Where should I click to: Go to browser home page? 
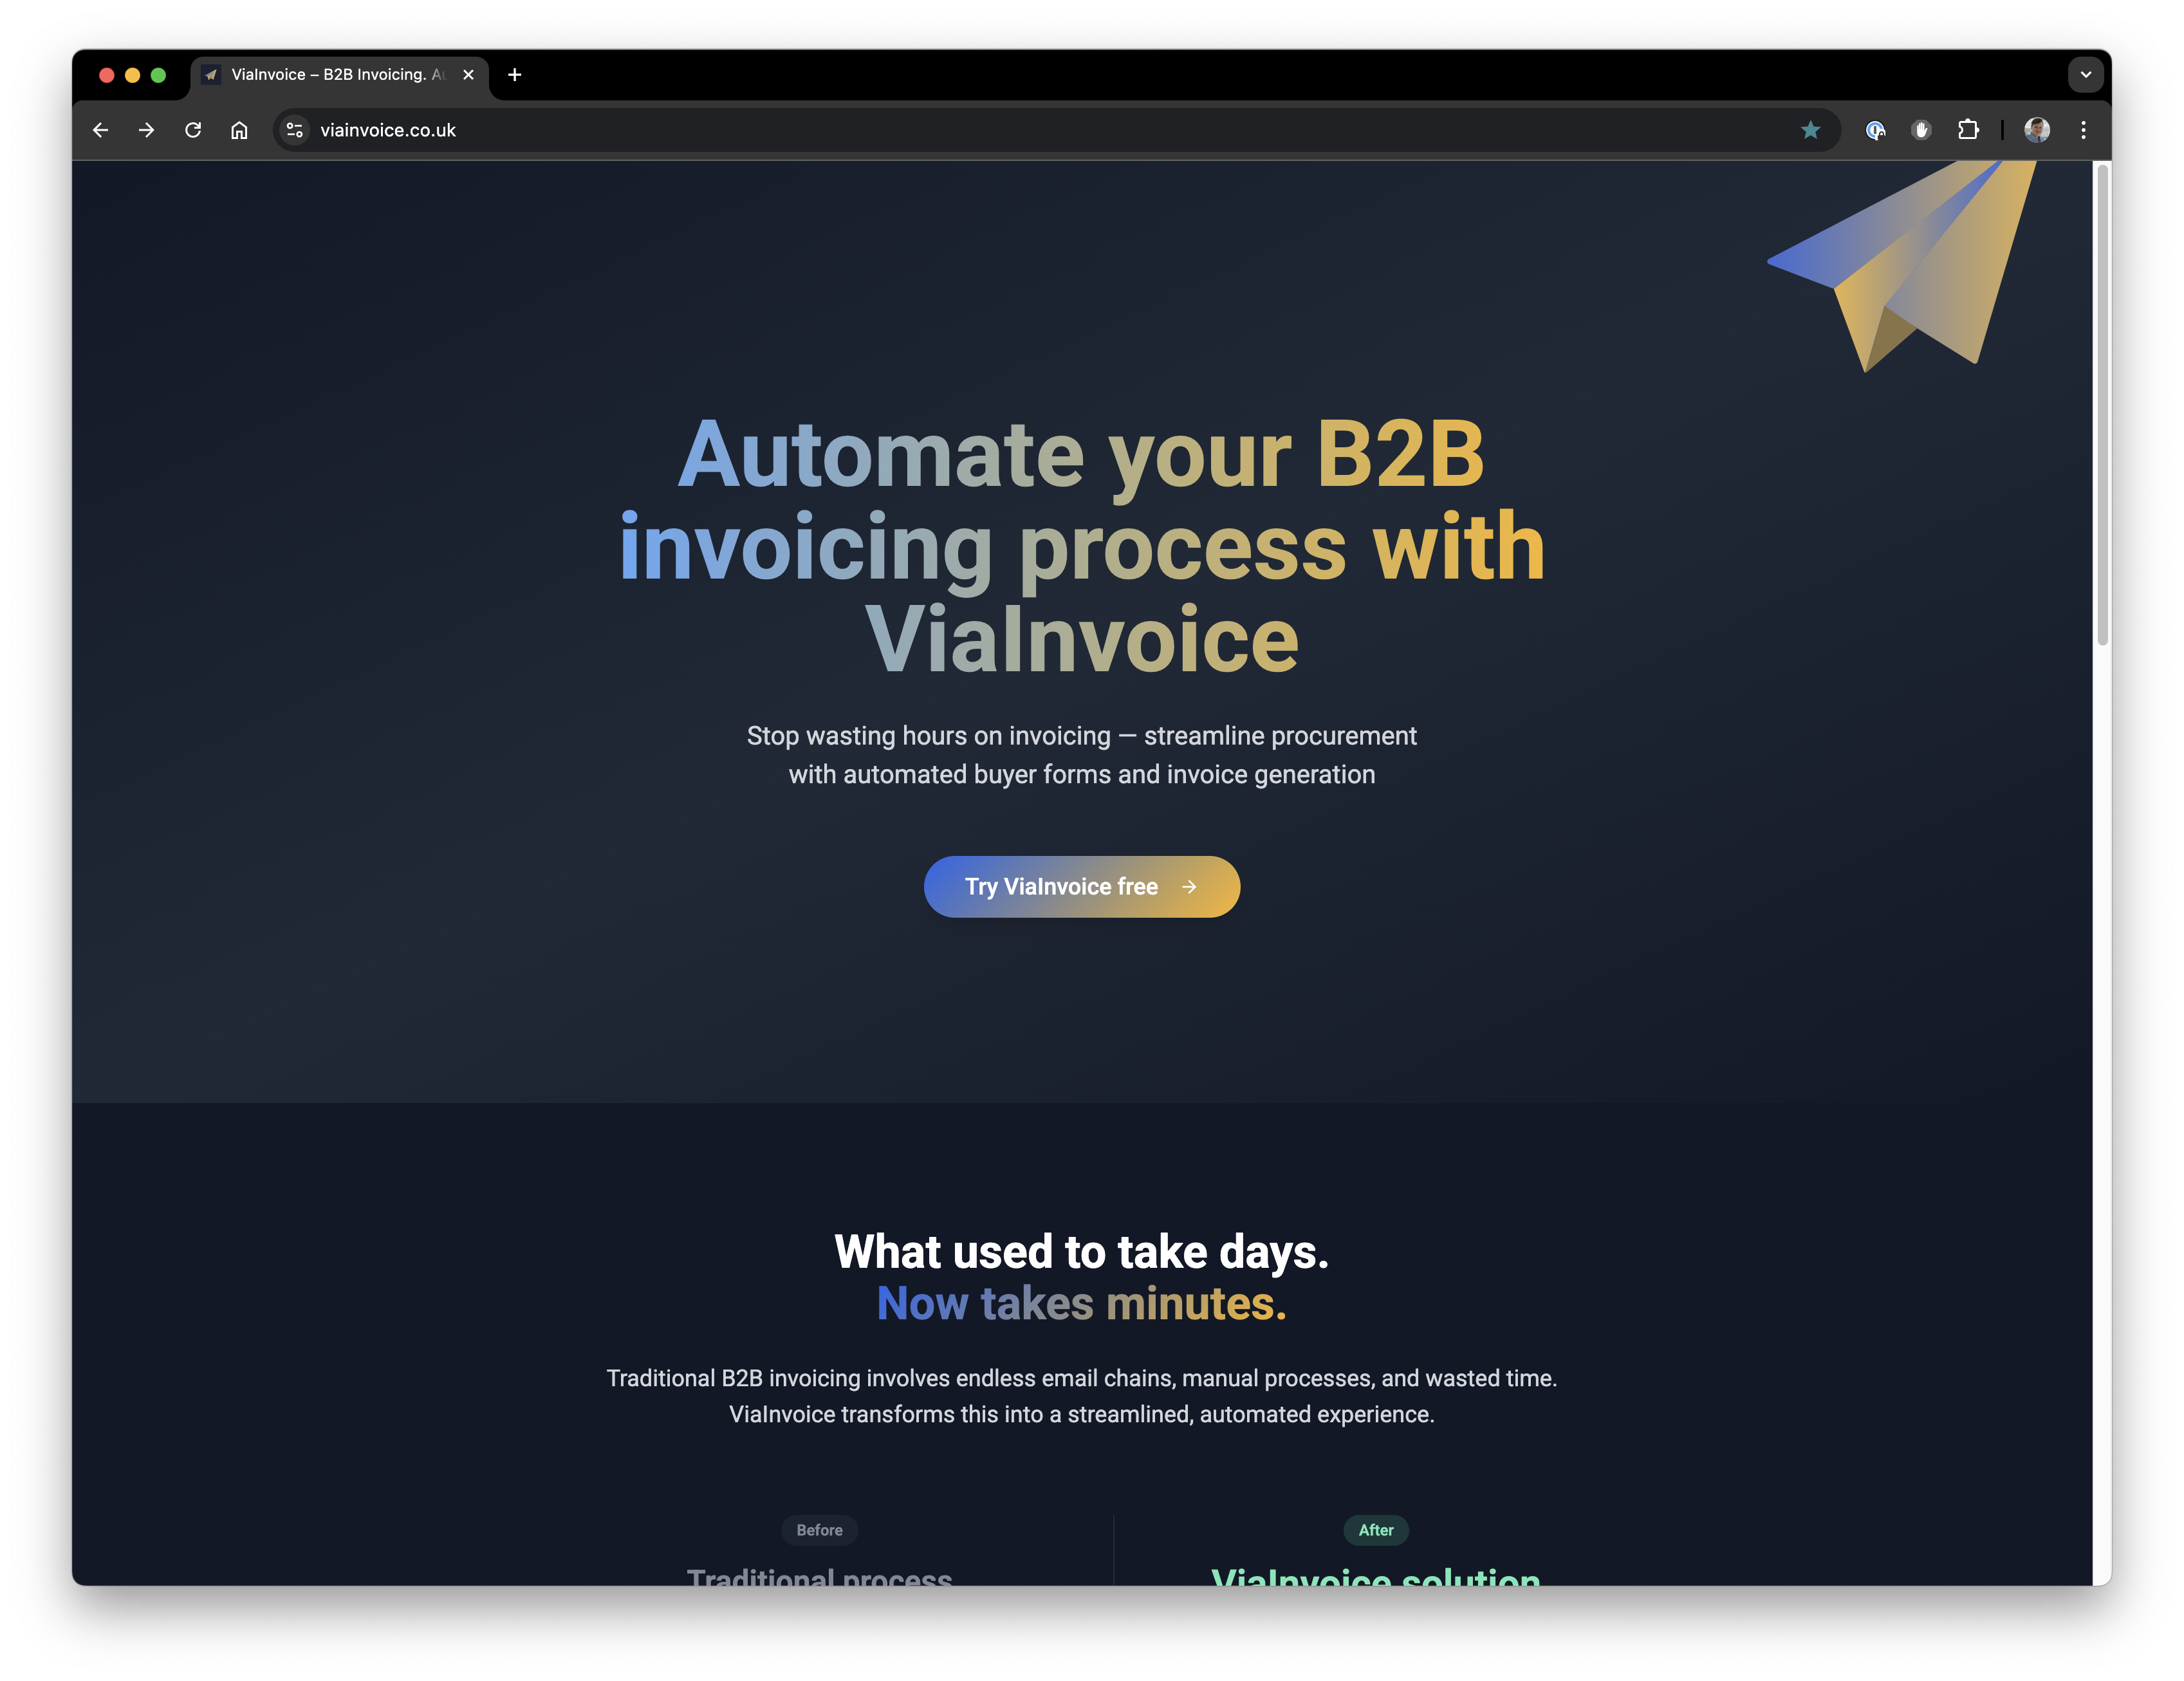(x=239, y=130)
